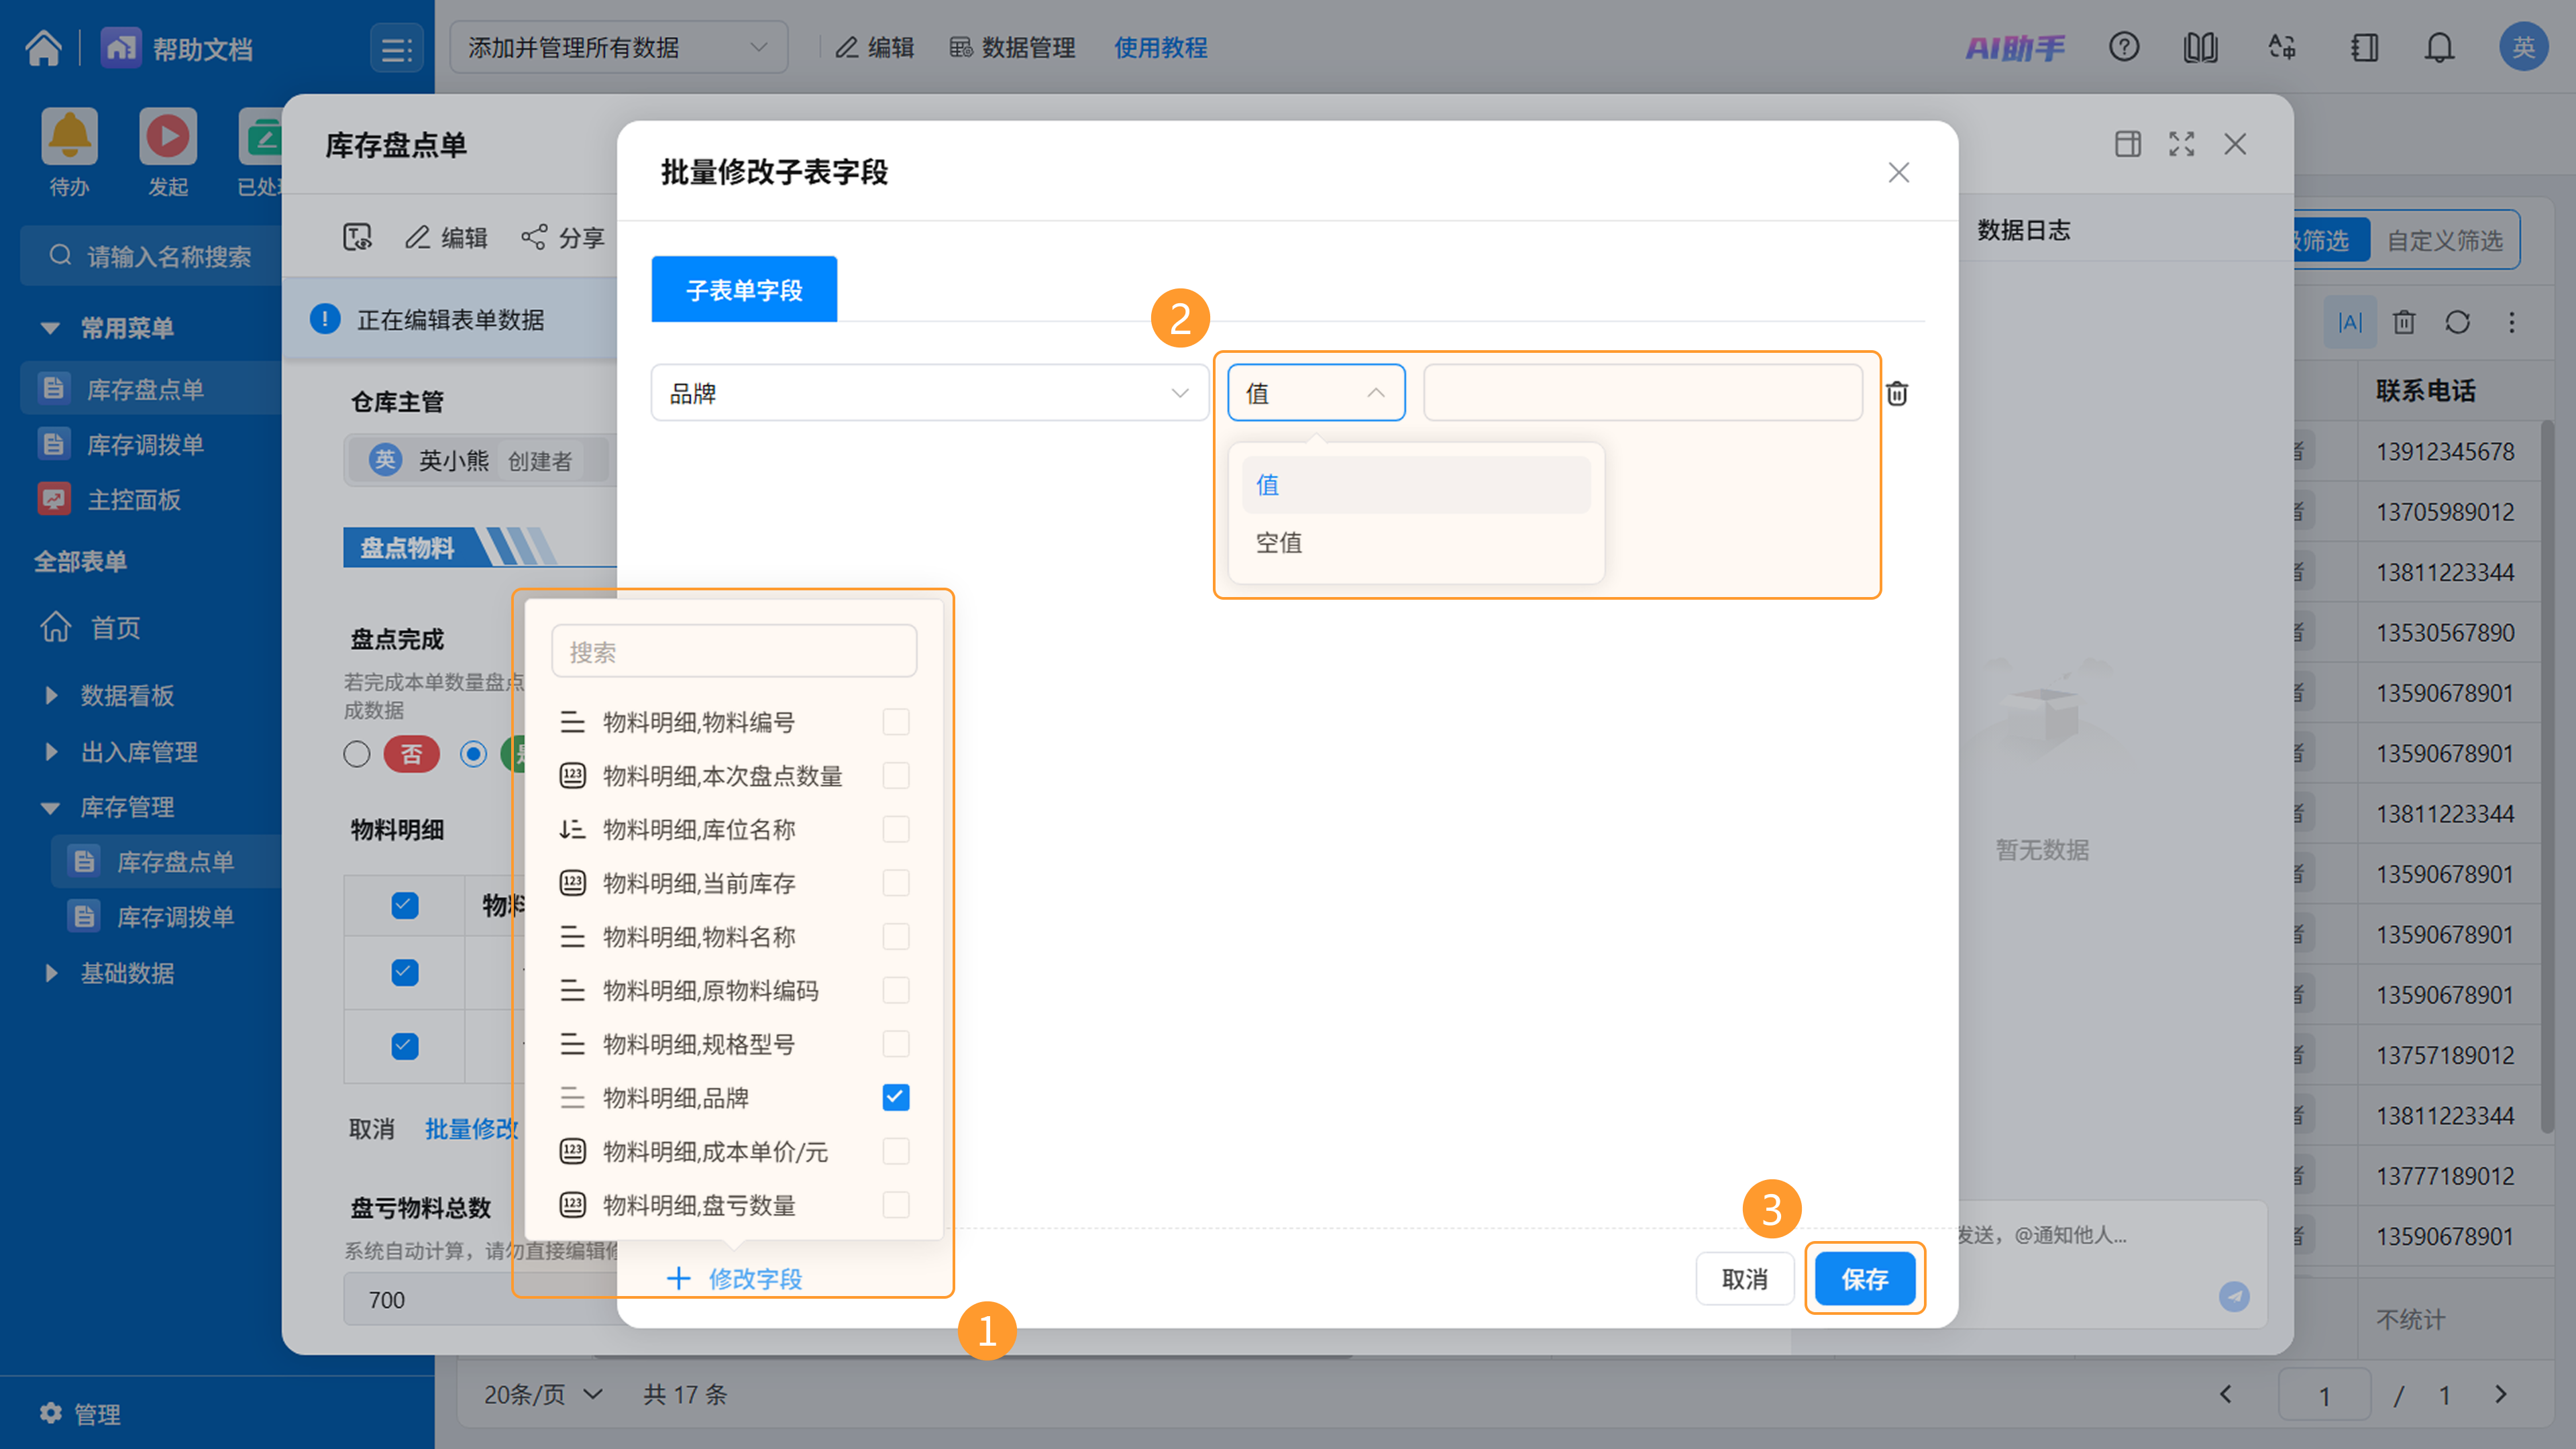Click the |A| column width icon

pyautogui.click(x=2349, y=322)
